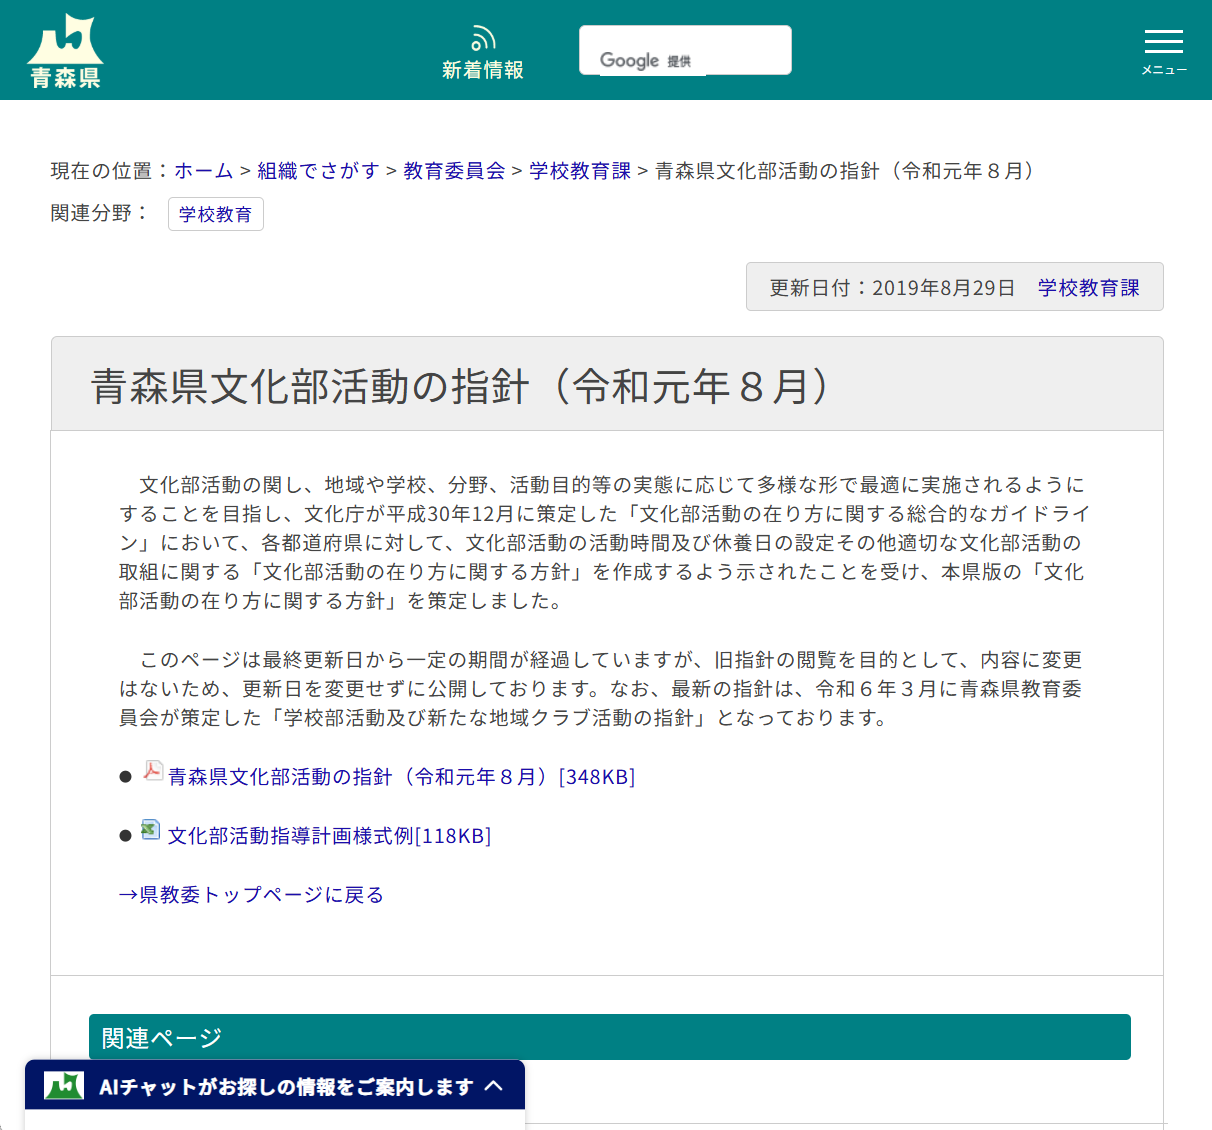Open the ホーム breadcrumb link
Image resolution: width=1212 pixels, height=1130 pixels.
coord(203,170)
